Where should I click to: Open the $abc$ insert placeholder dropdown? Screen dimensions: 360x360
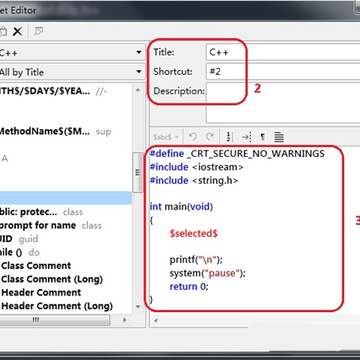coord(166,137)
